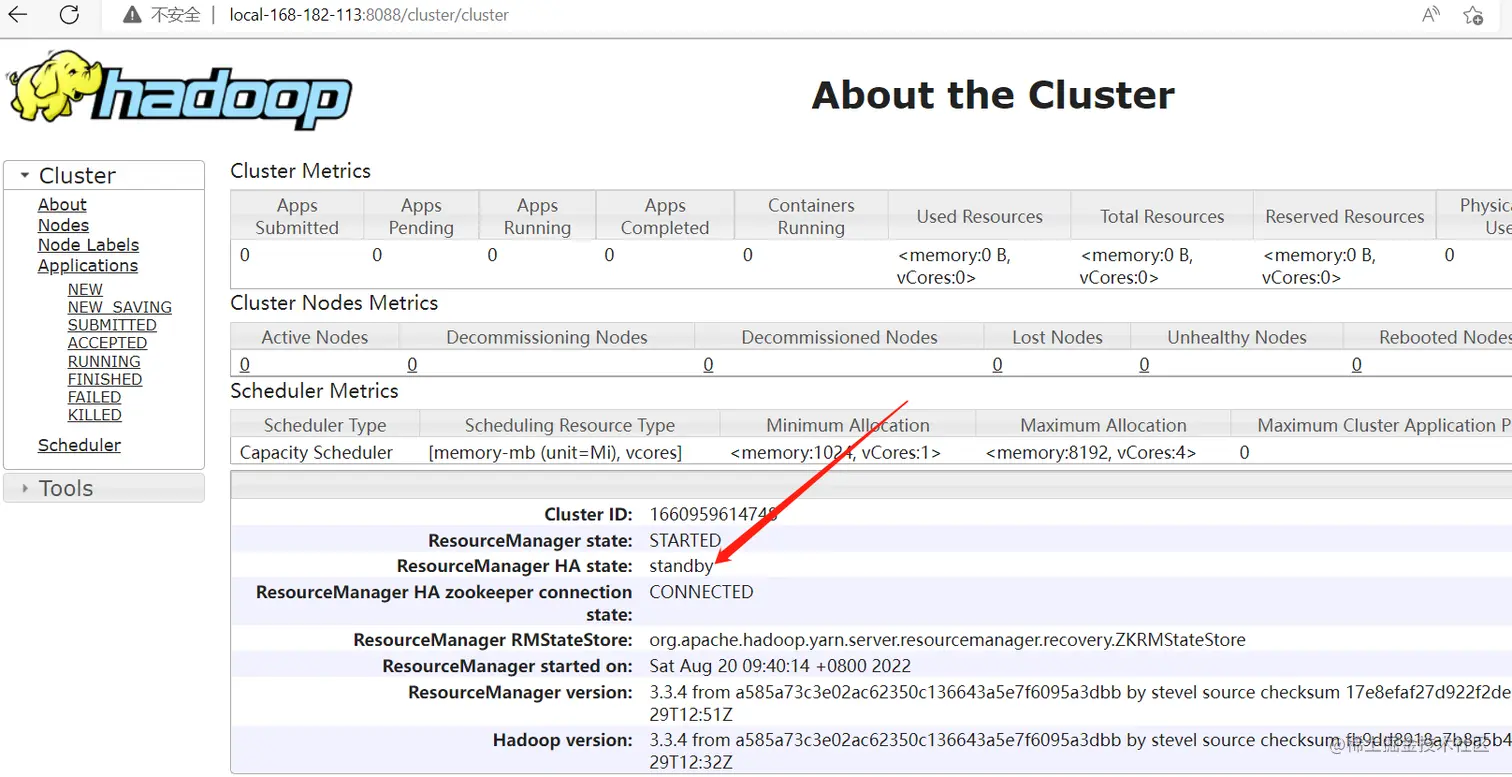1512x777 pixels.
Task: Click the CONNECTED zookeeper state value
Action: [701, 592]
